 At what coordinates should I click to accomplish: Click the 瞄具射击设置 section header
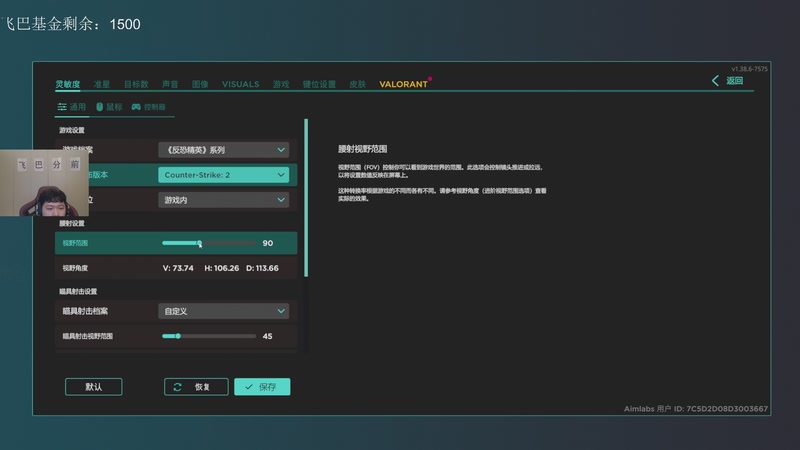coord(78,292)
